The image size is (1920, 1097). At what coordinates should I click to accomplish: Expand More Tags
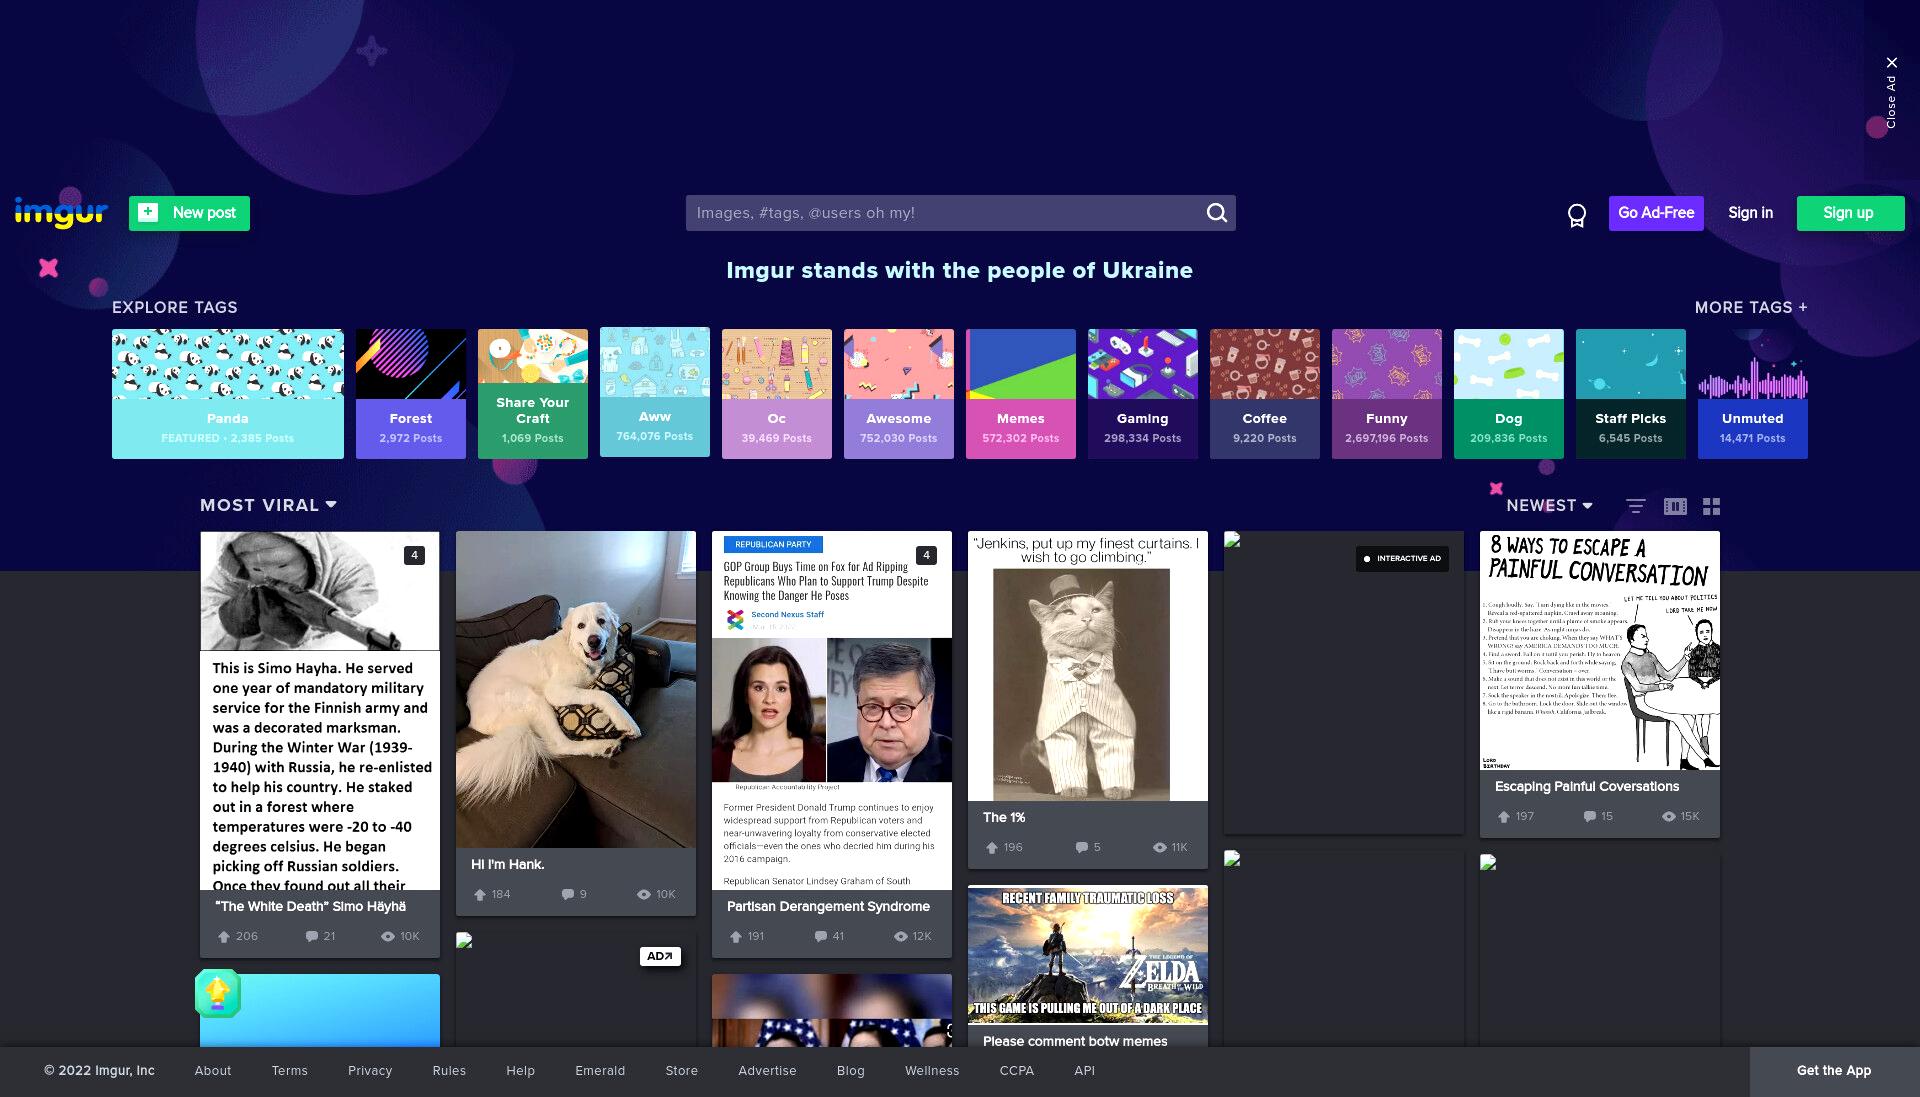click(1751, 307)
